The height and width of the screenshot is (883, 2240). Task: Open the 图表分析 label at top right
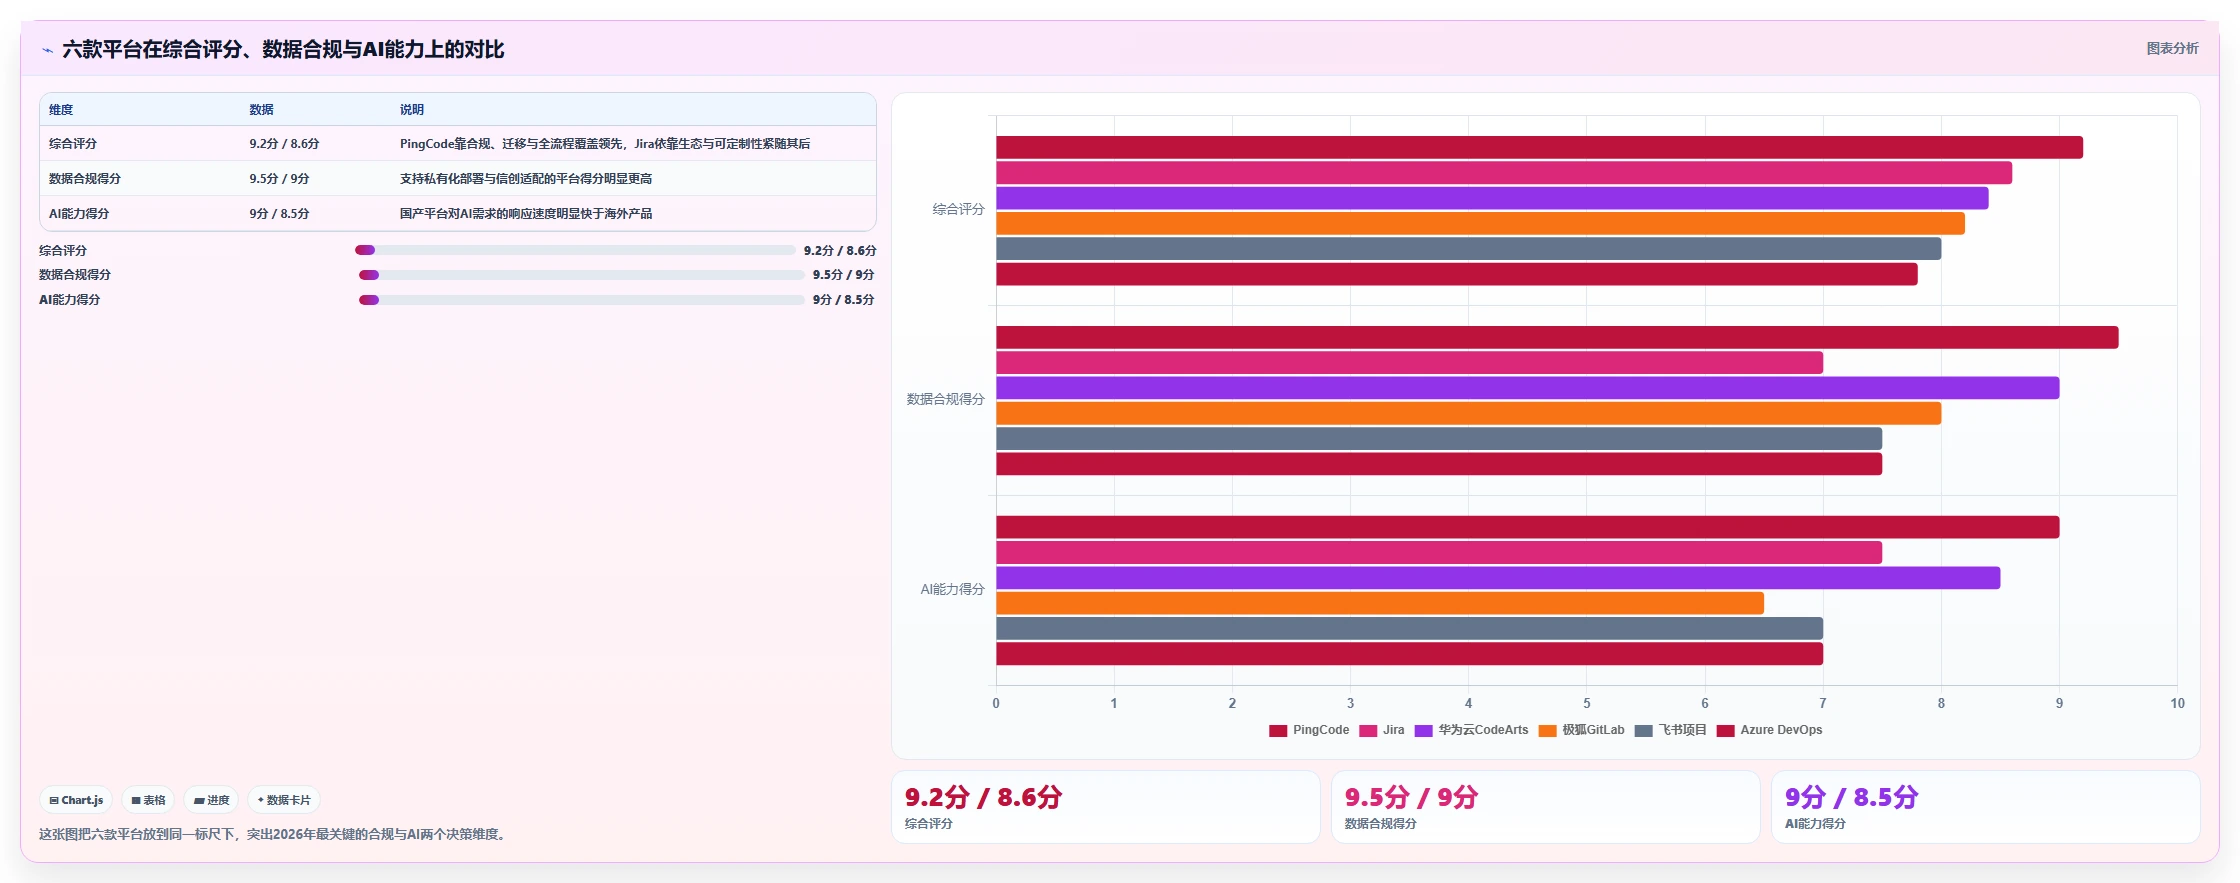(x=2172, y=48)
